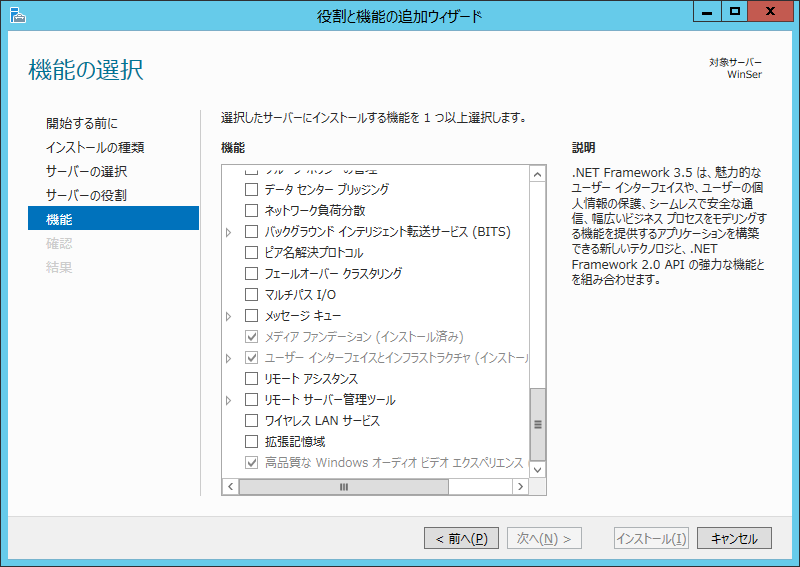Select the ワイヤレス LAN サービス row text

pyautogui.click(x=322, y=421)
